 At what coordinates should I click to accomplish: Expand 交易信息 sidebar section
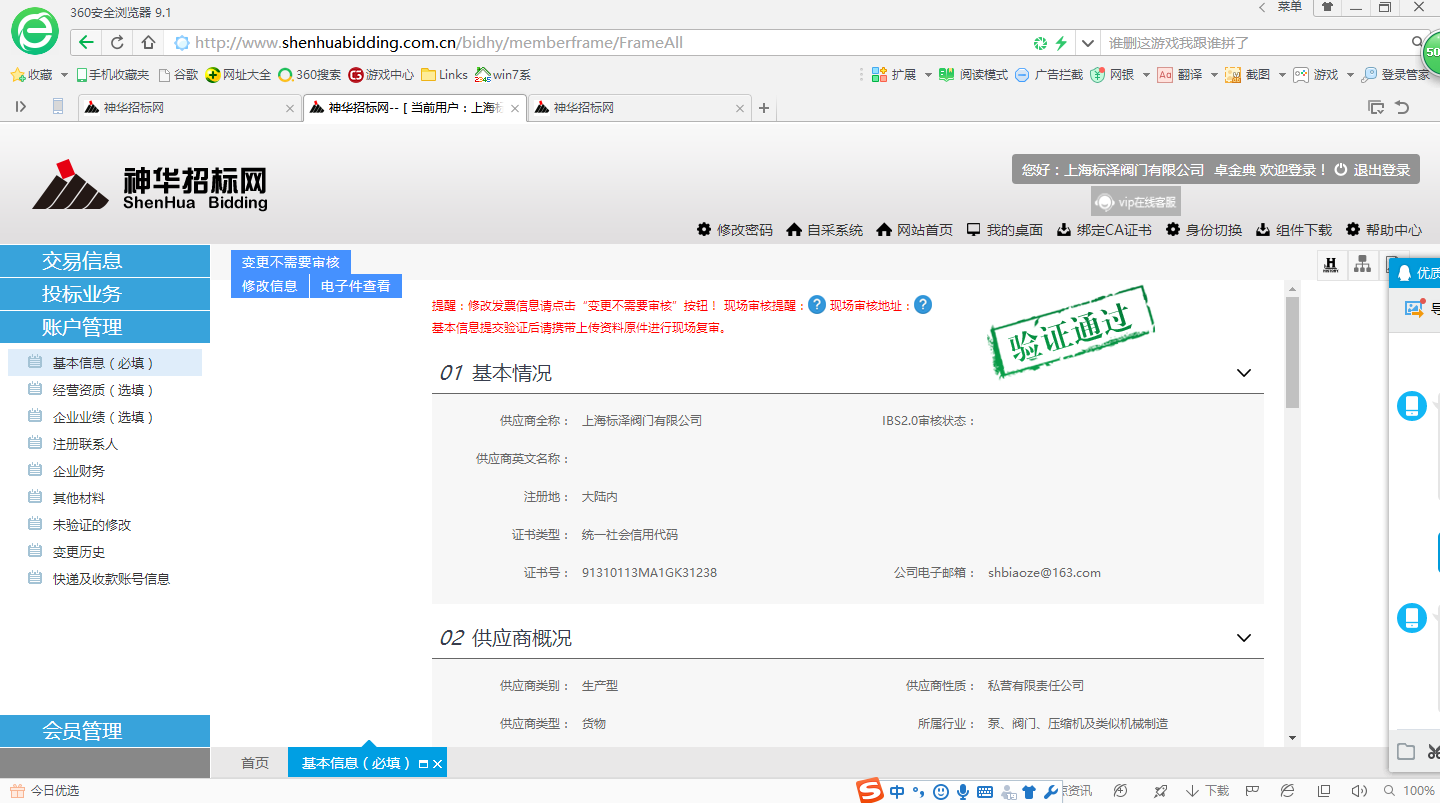click(x=105, y=261)
